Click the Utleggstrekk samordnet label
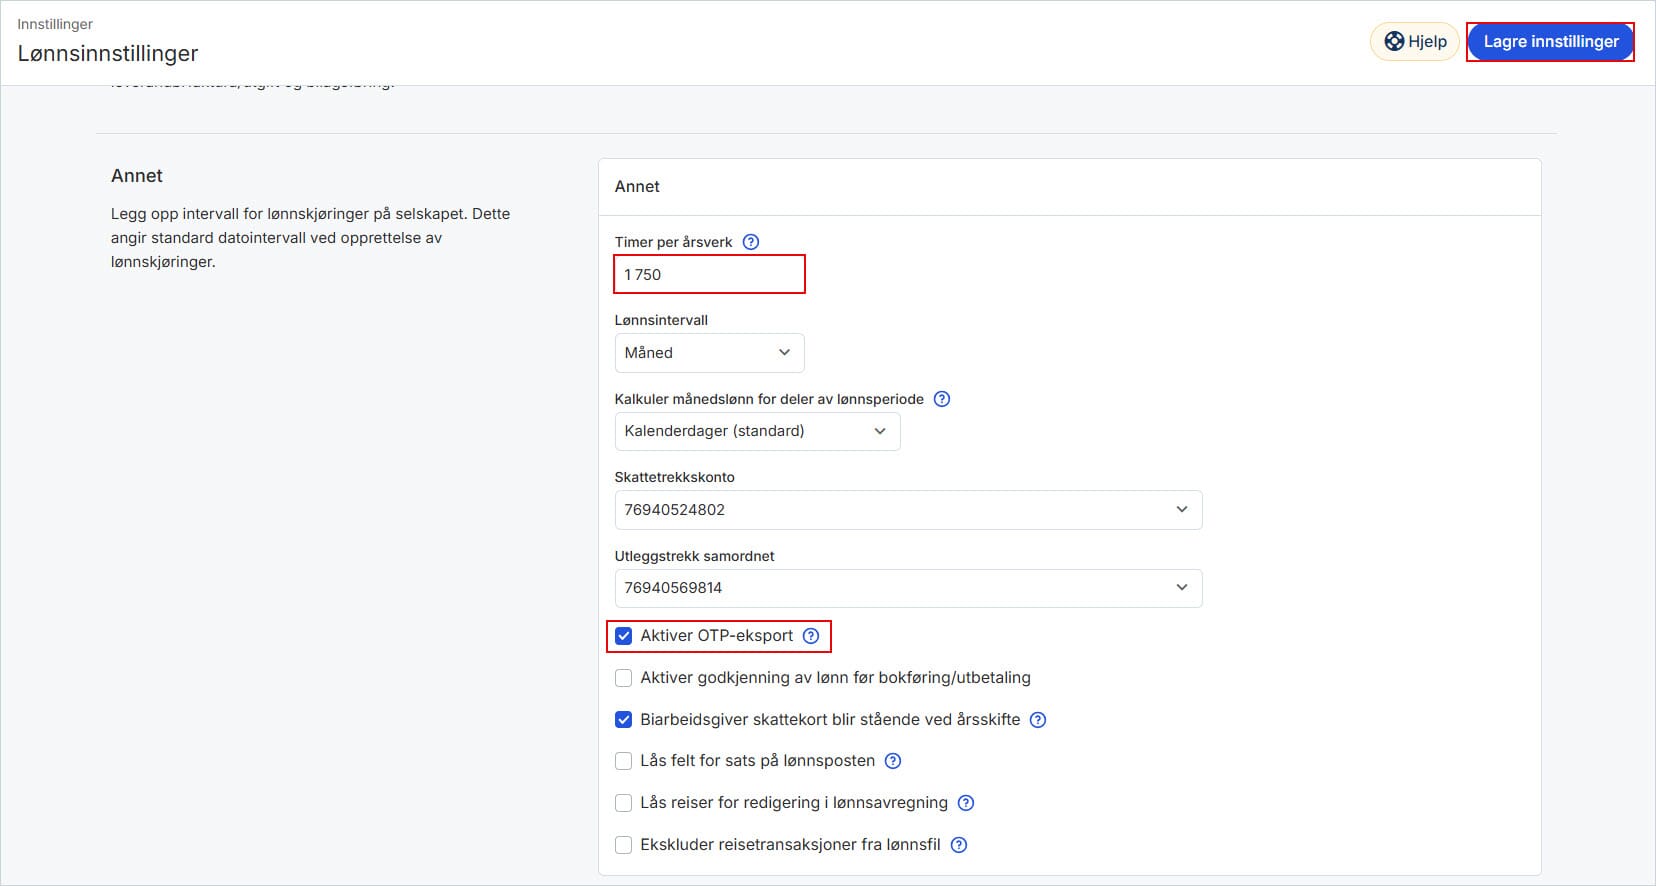 [x=695, y=556]
